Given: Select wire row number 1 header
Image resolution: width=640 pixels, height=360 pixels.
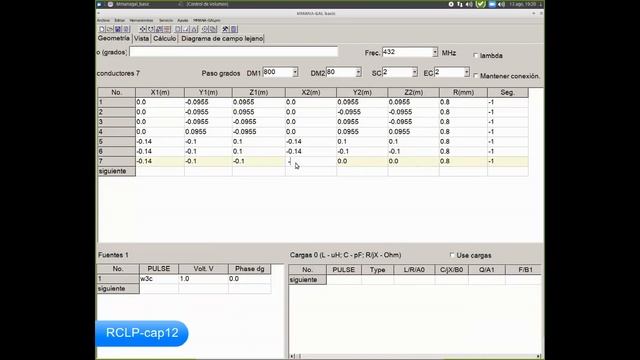Looking at the screenshot, I should 116,102.
